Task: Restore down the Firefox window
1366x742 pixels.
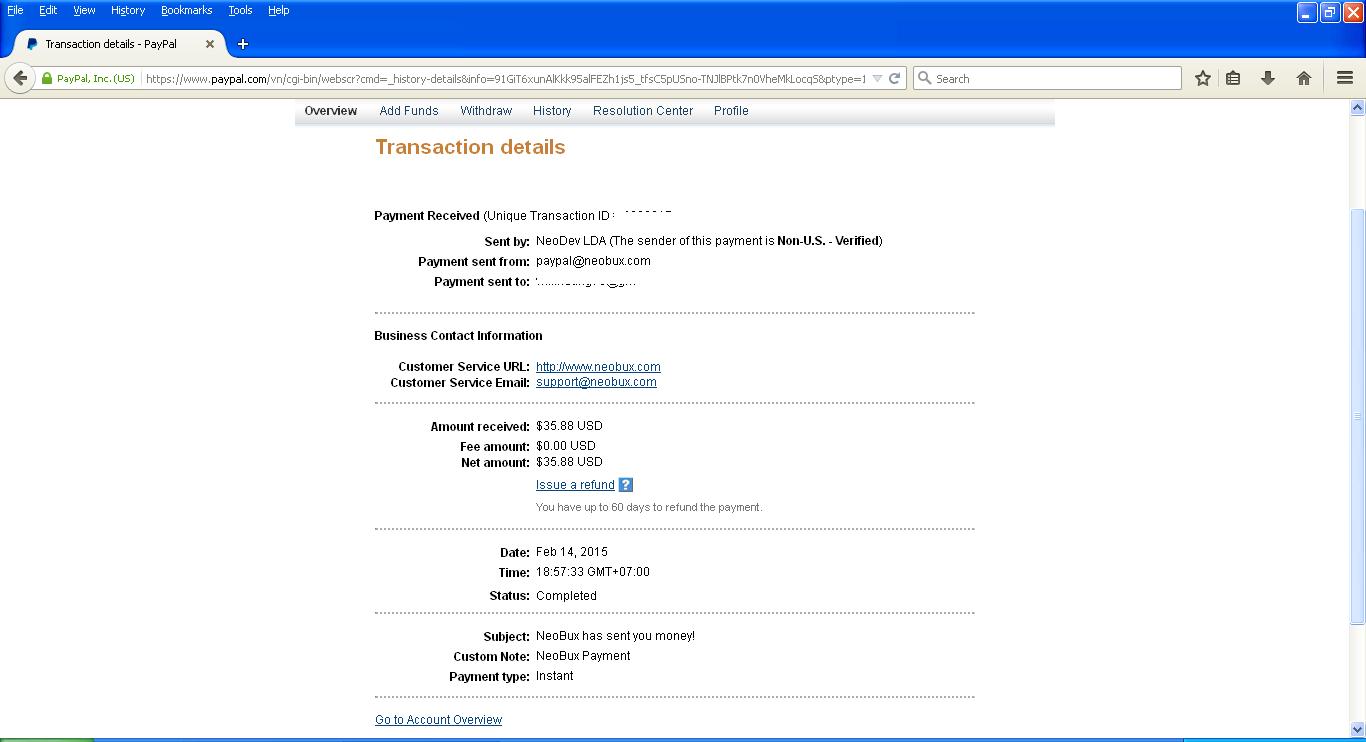Action: click(1330, 12)
